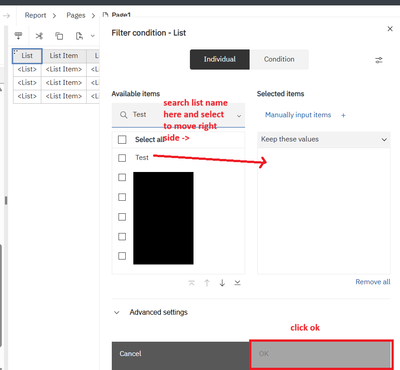This screenshot has height=370, width=400.
Task: Click the filter icon in the report toolbar
Action: [19, 35]
